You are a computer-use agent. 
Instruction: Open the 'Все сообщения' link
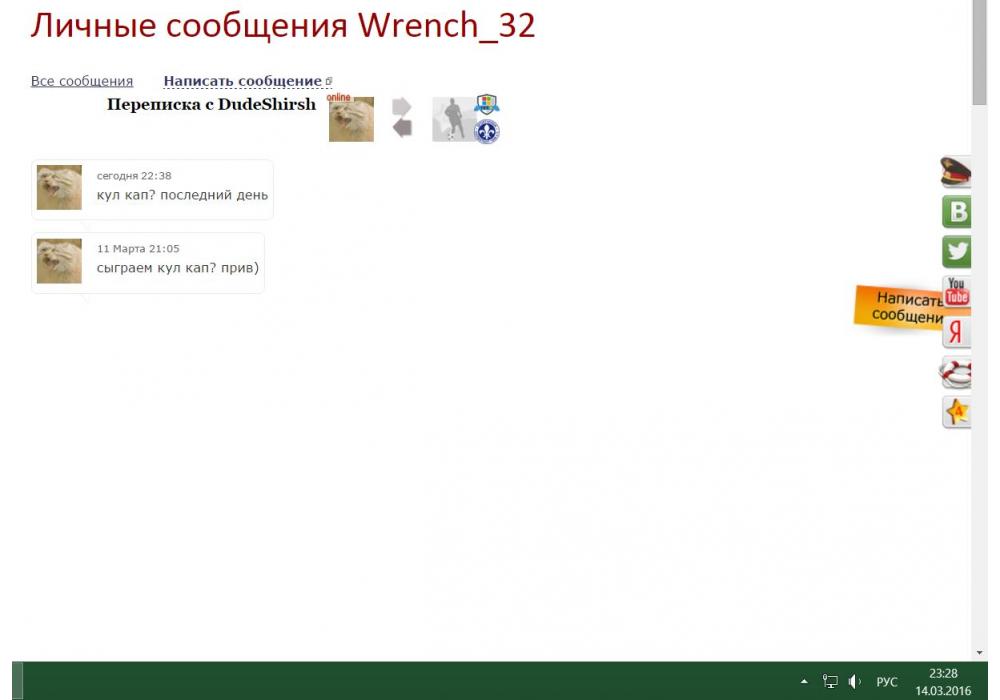click(x=82, y=81)
